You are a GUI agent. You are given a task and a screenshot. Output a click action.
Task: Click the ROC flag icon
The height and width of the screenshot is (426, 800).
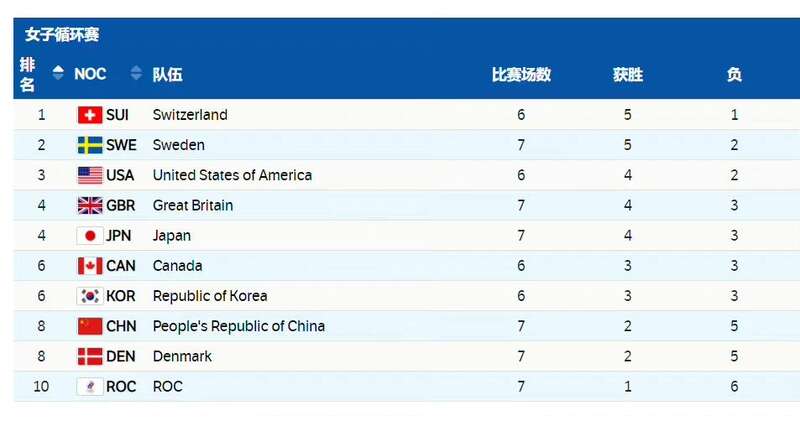(x=90, y=386)
